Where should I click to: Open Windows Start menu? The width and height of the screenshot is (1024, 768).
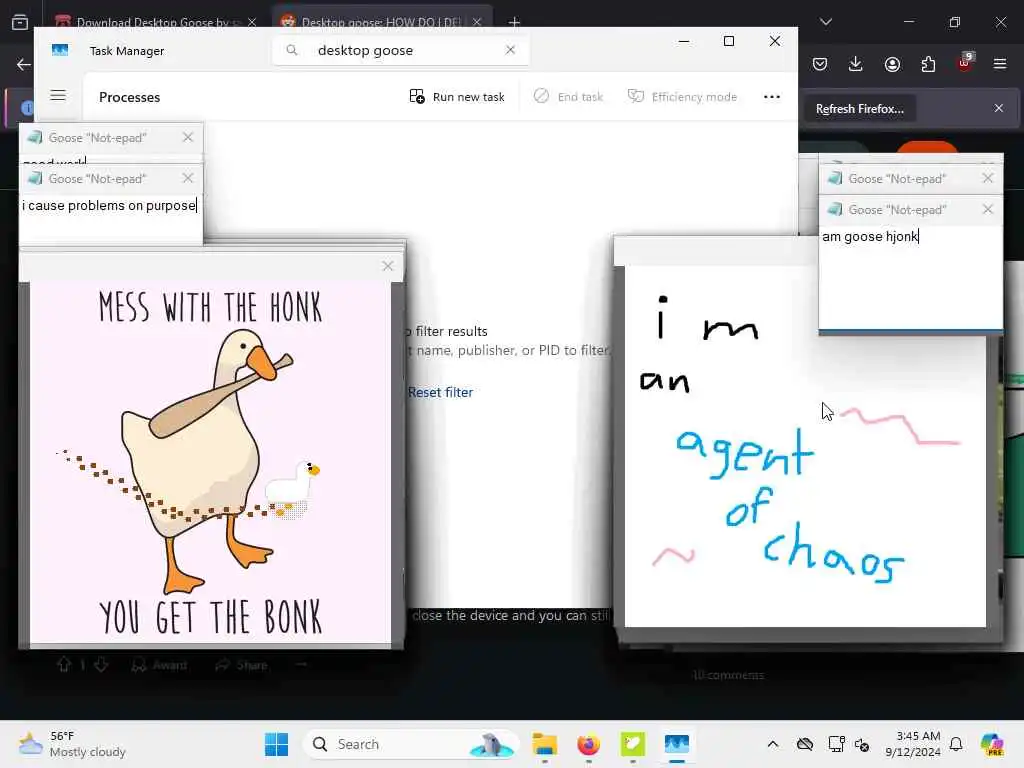[276, 744]
